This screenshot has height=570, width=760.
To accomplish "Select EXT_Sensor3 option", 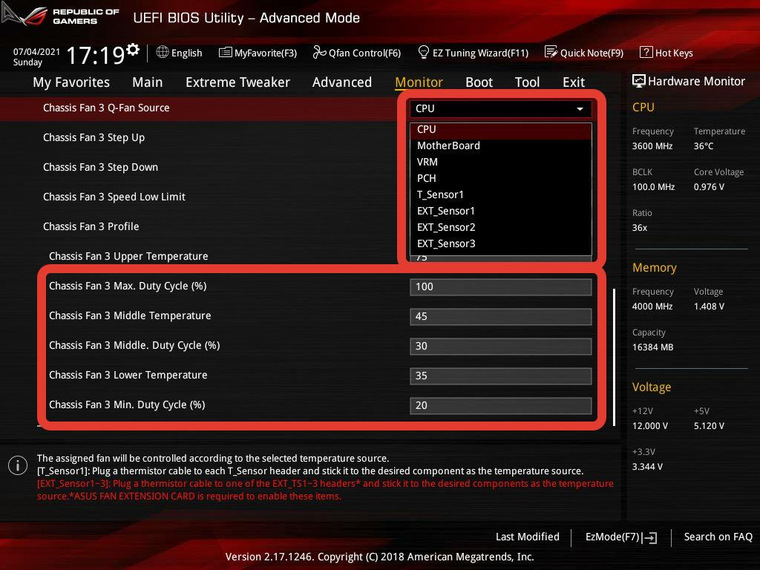I will 501,244.
